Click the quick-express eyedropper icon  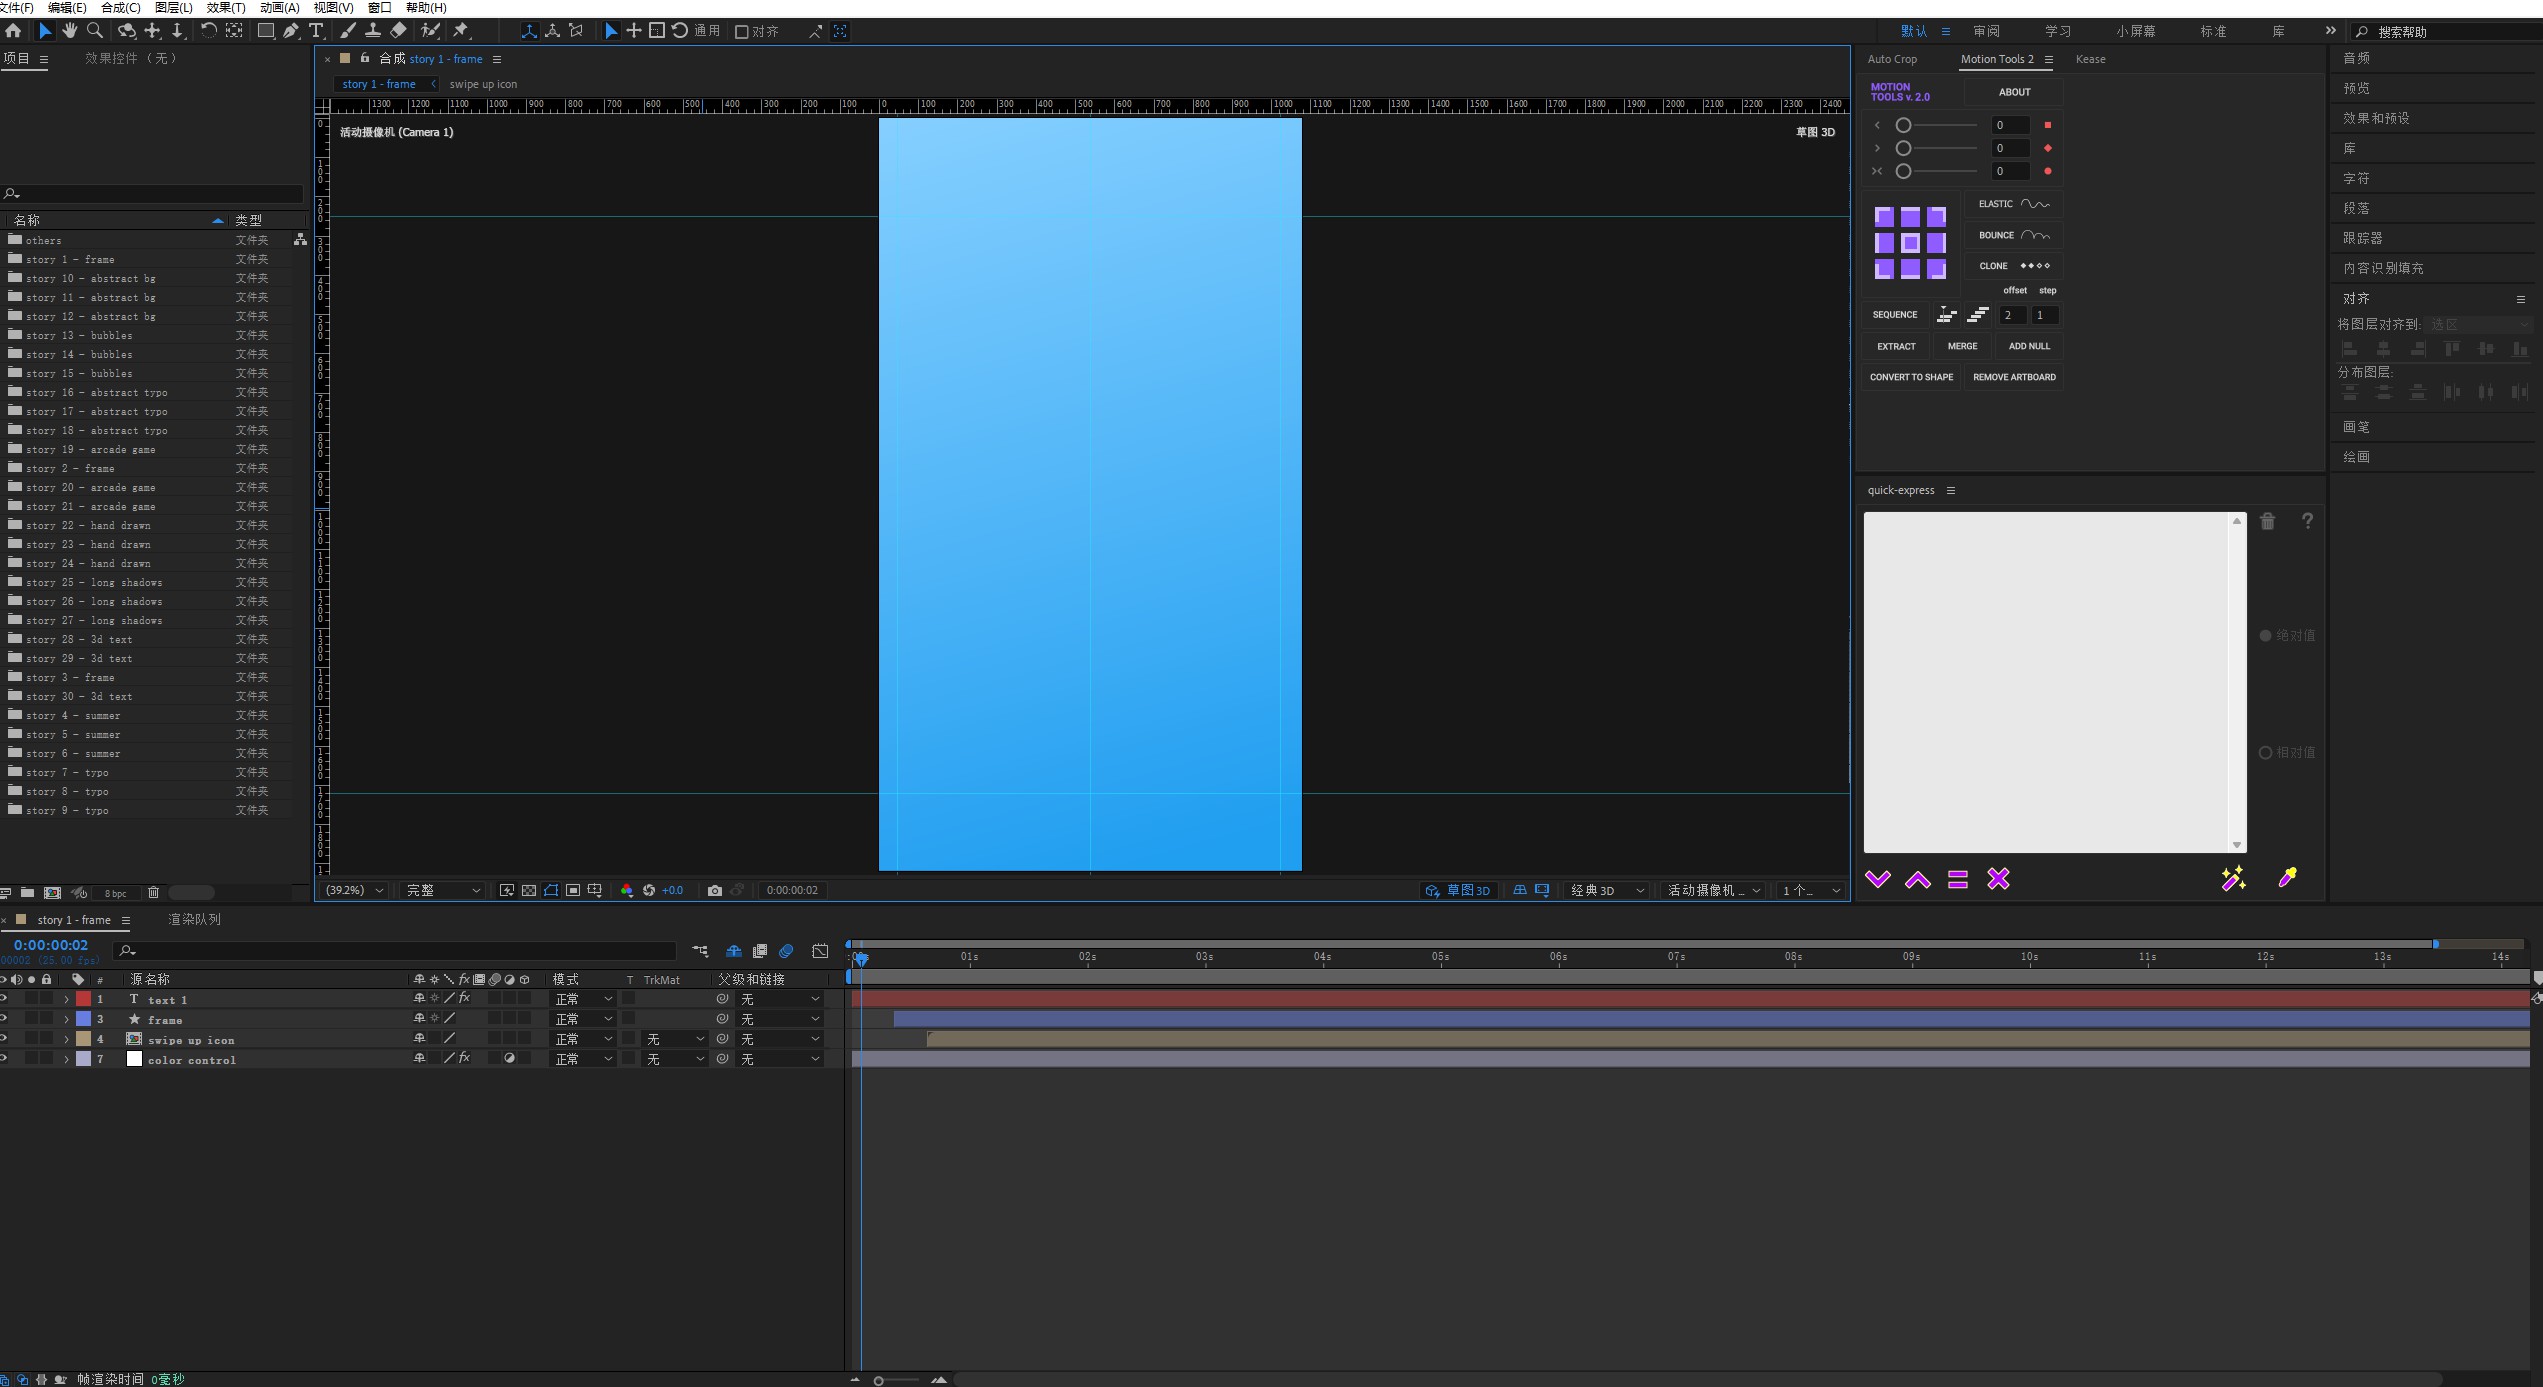point(2287,878)
